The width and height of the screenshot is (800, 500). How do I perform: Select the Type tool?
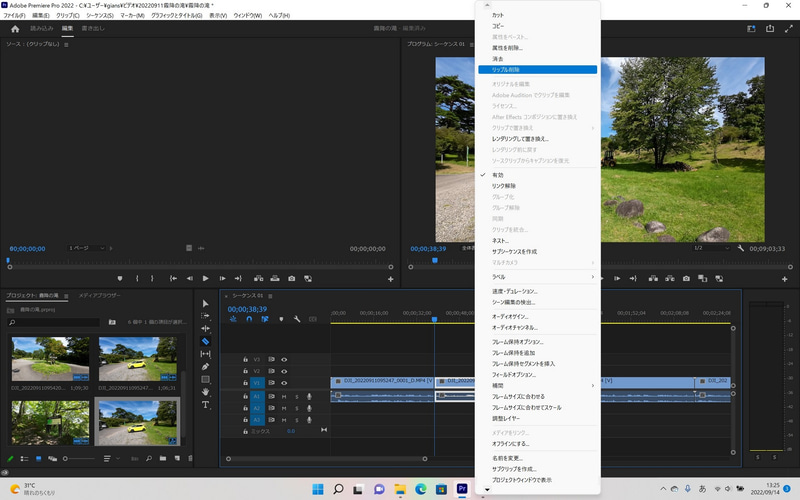pos(206,405)
